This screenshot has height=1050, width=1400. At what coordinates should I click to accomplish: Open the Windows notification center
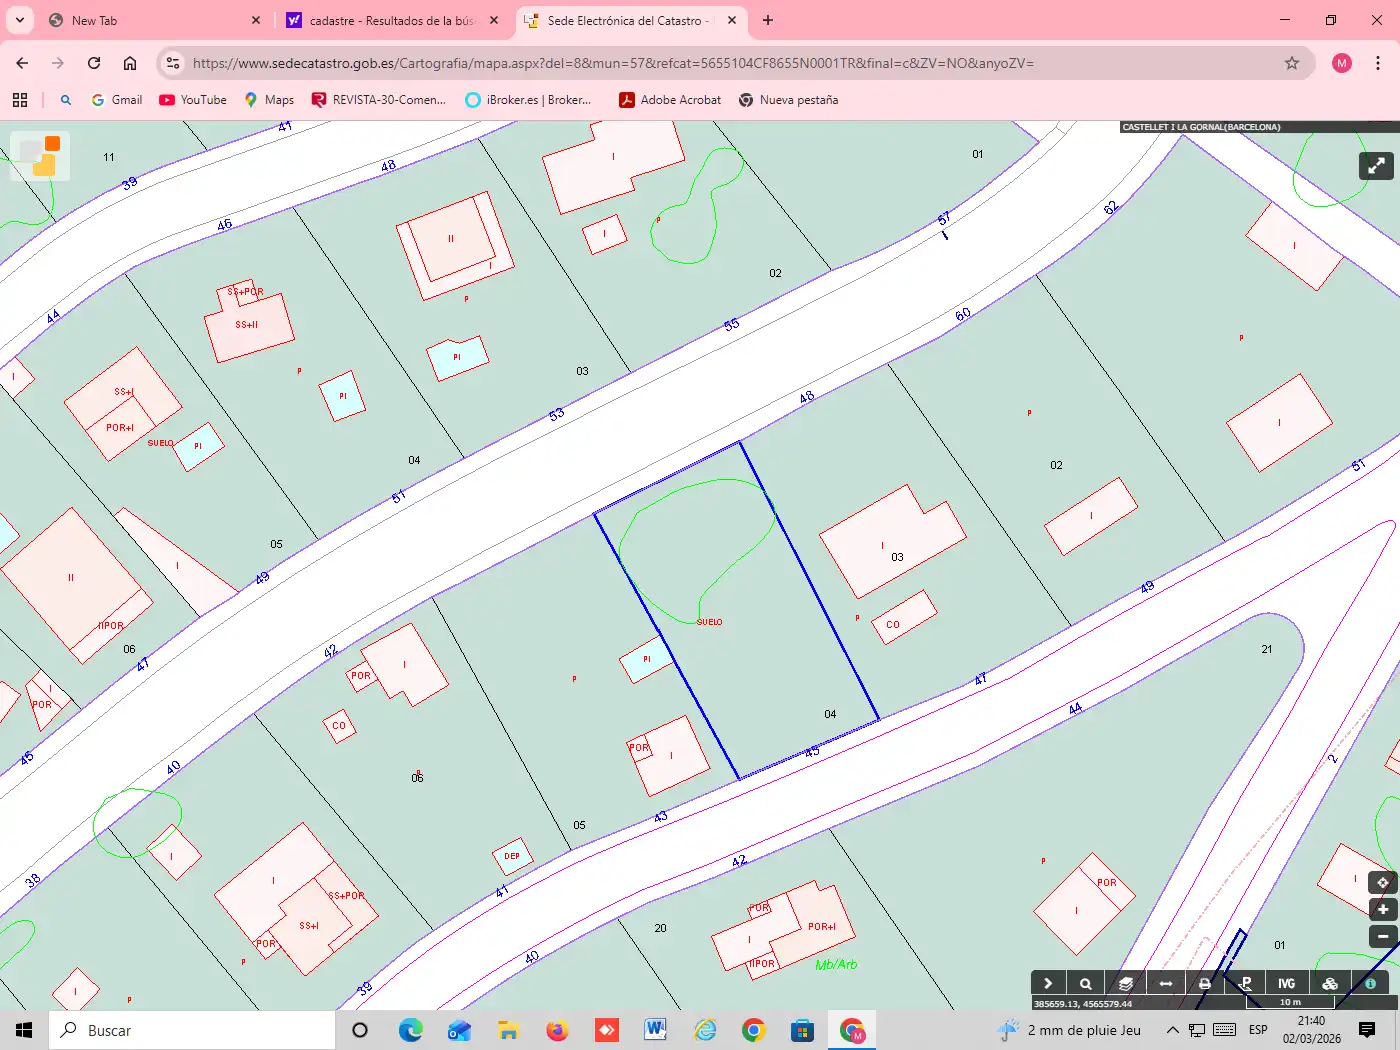tap(1367, 1030)
